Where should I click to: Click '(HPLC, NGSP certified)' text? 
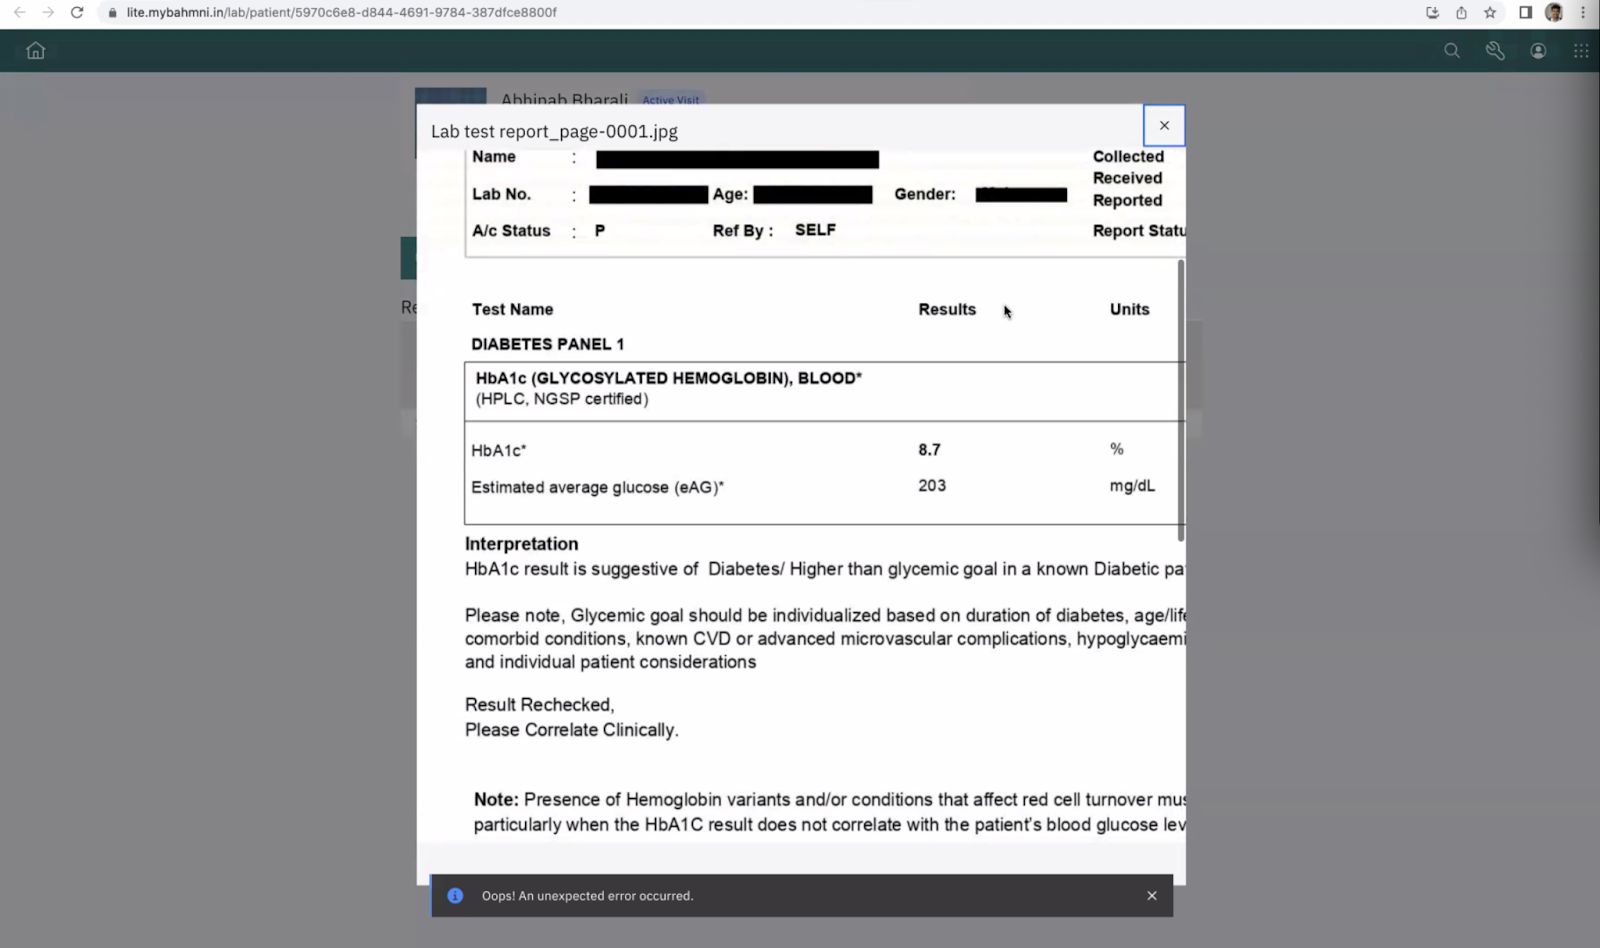point(562,399)
